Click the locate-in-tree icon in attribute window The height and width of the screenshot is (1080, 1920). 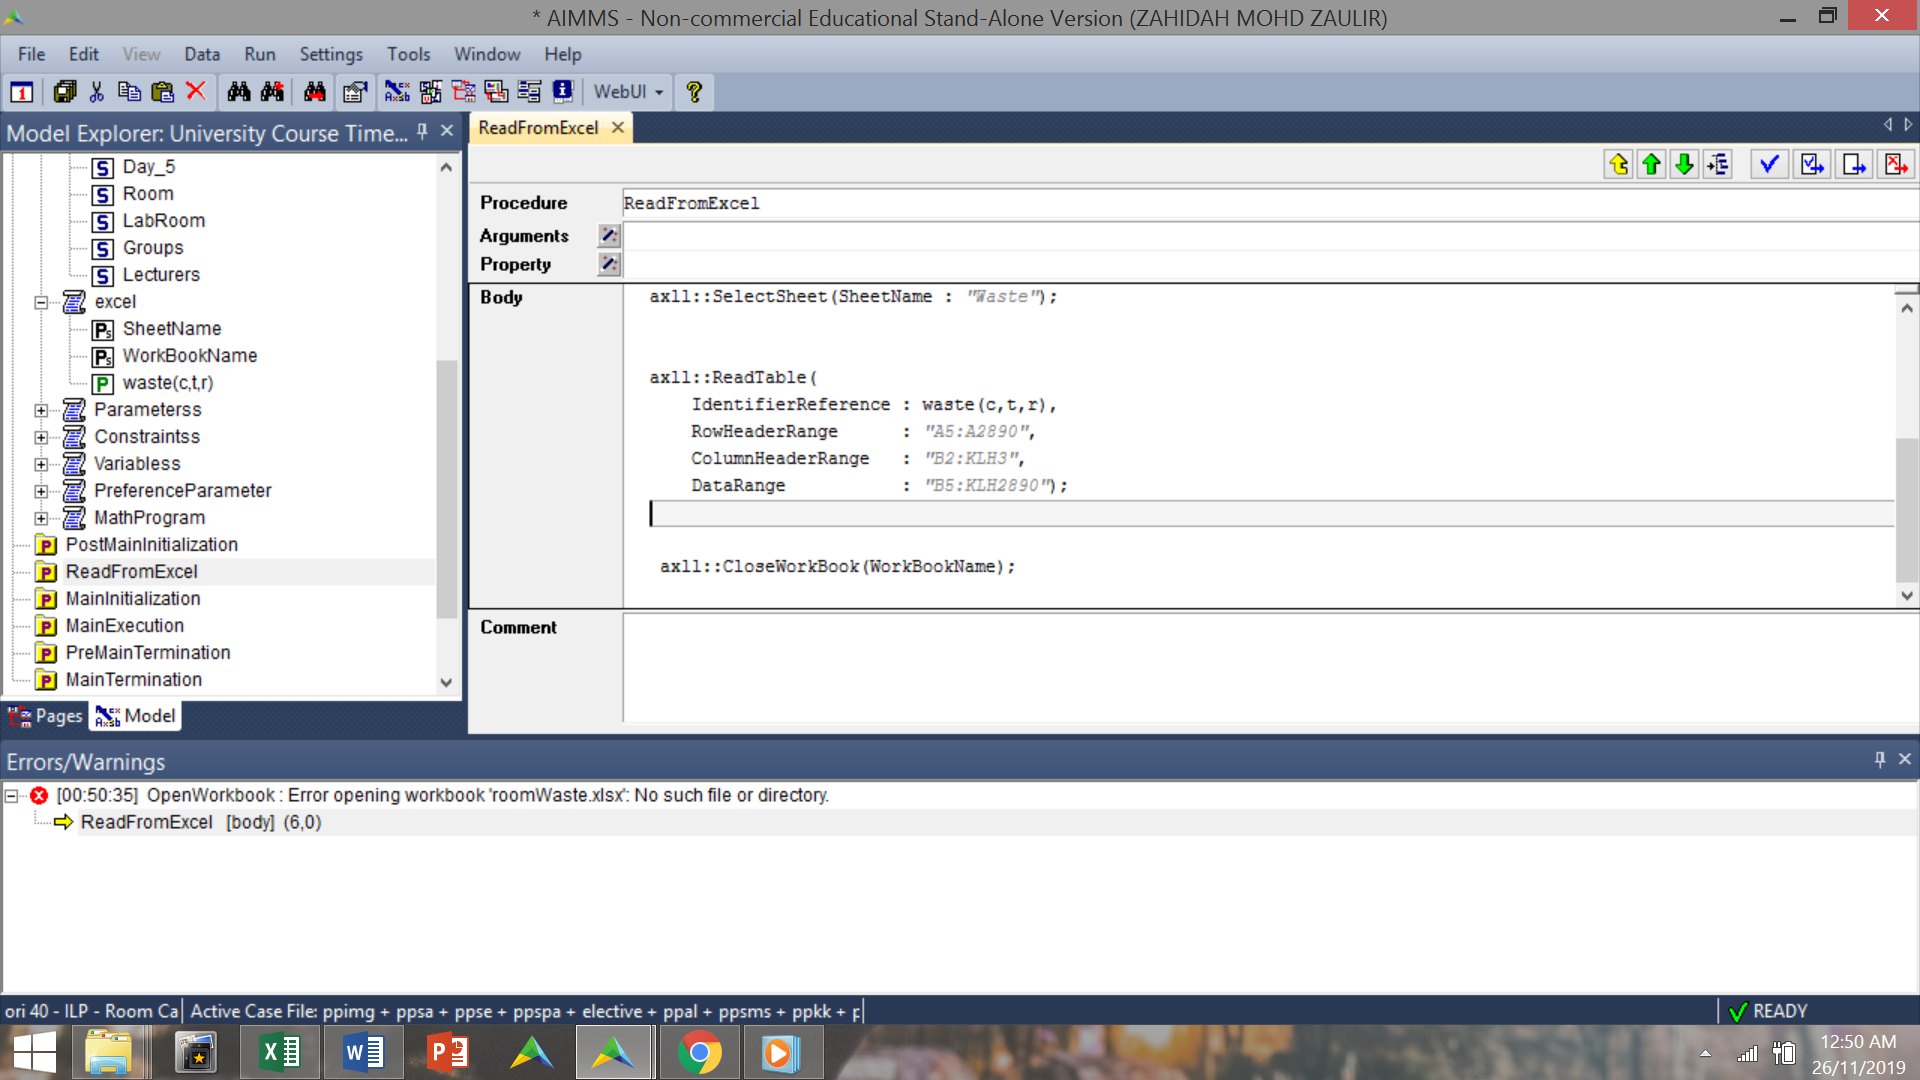(1718, 164)
